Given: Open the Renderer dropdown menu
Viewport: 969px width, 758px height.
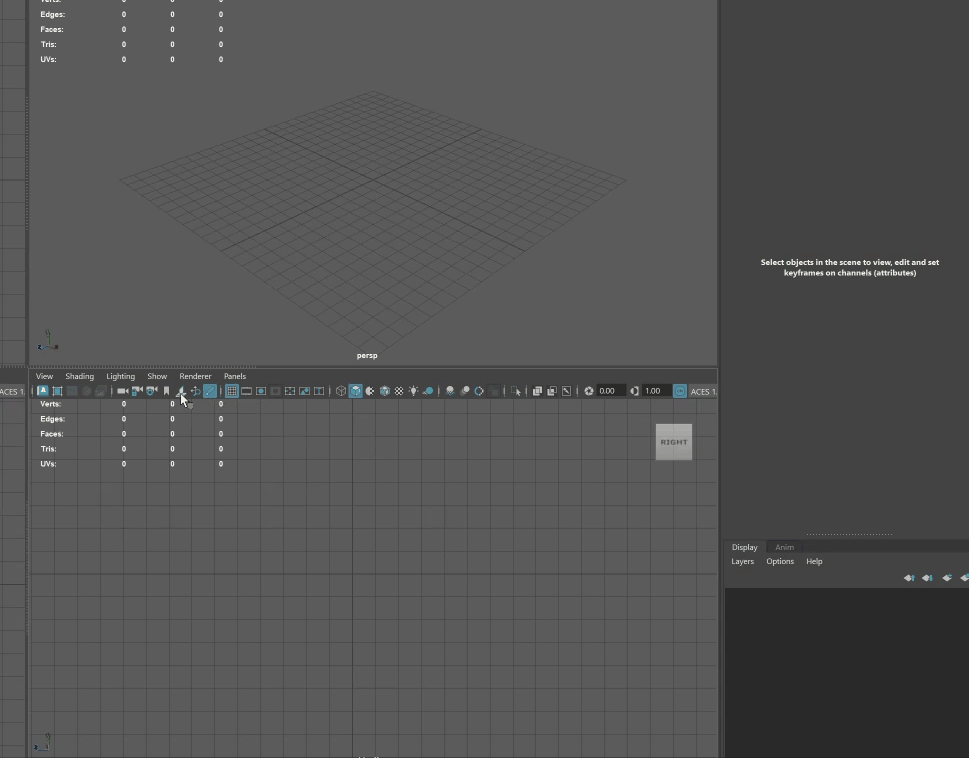Looking at the screenshot, I should (x=195, y=377).
